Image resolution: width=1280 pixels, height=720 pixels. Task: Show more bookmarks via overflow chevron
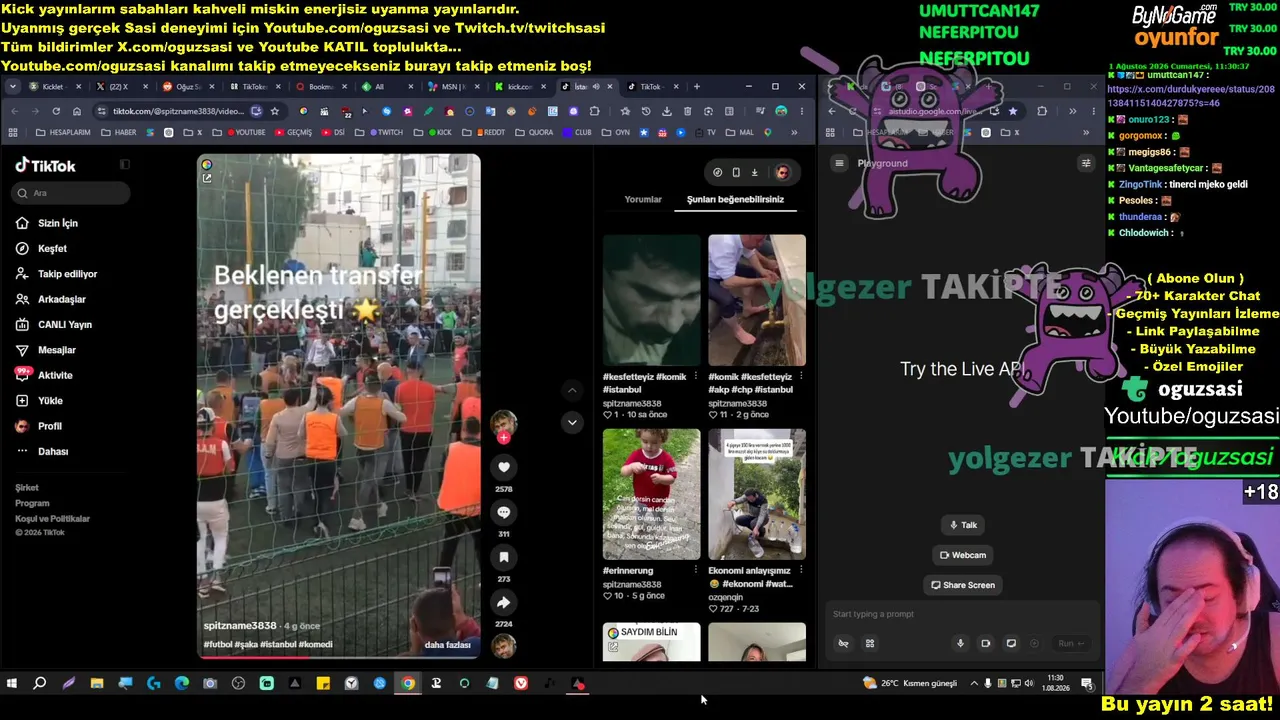point(794,132)
